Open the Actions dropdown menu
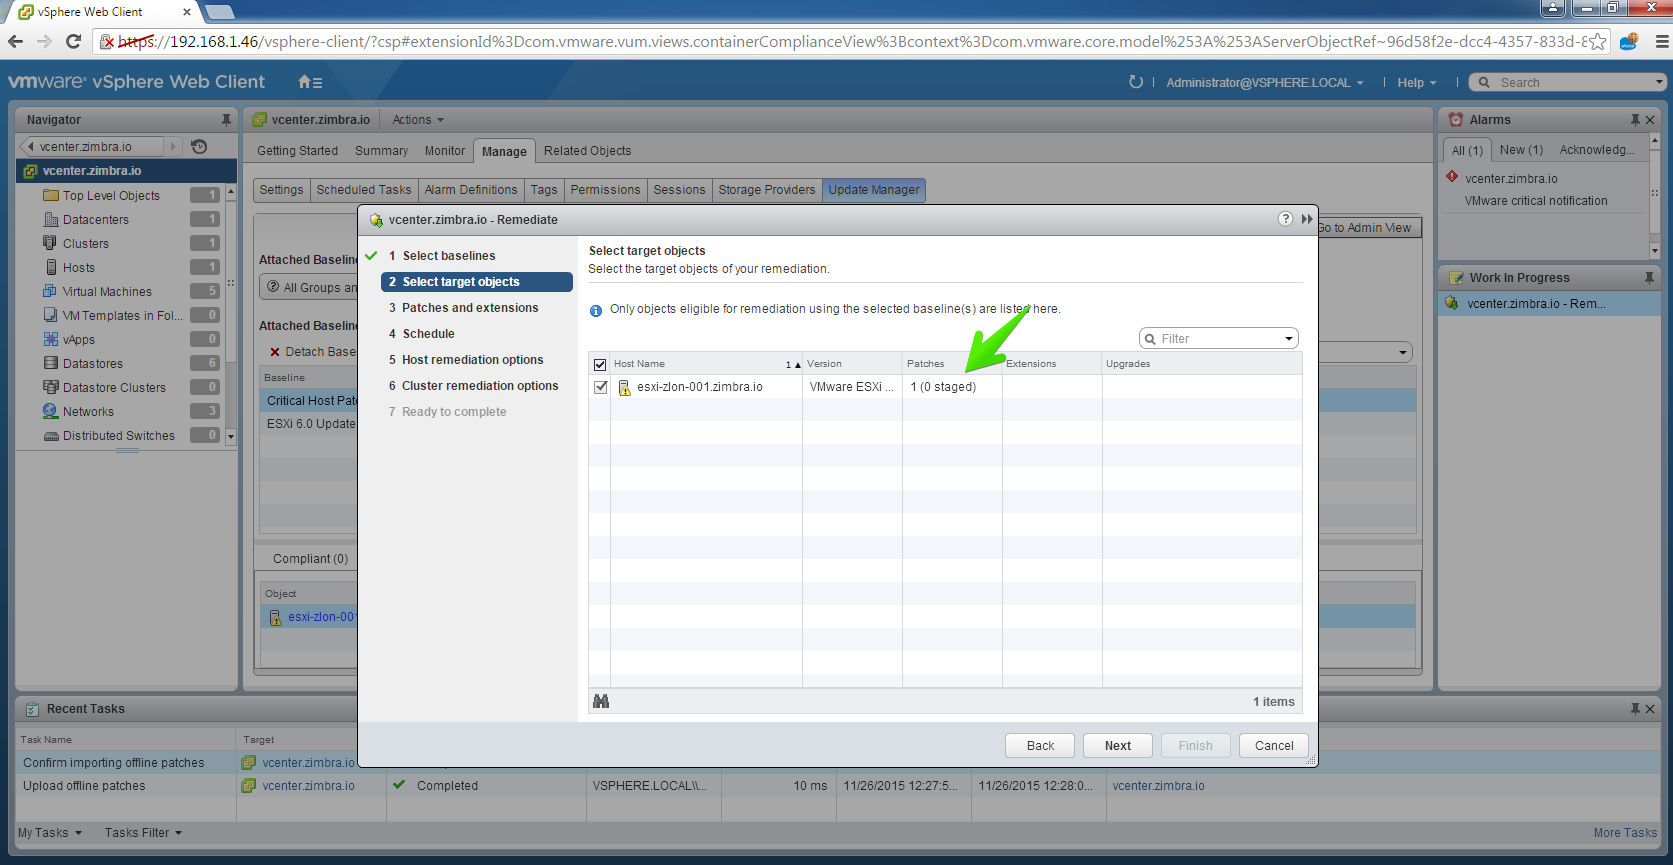Image resolution: width=1673 pixels, height=865 pixels. (x=418, y=119)
